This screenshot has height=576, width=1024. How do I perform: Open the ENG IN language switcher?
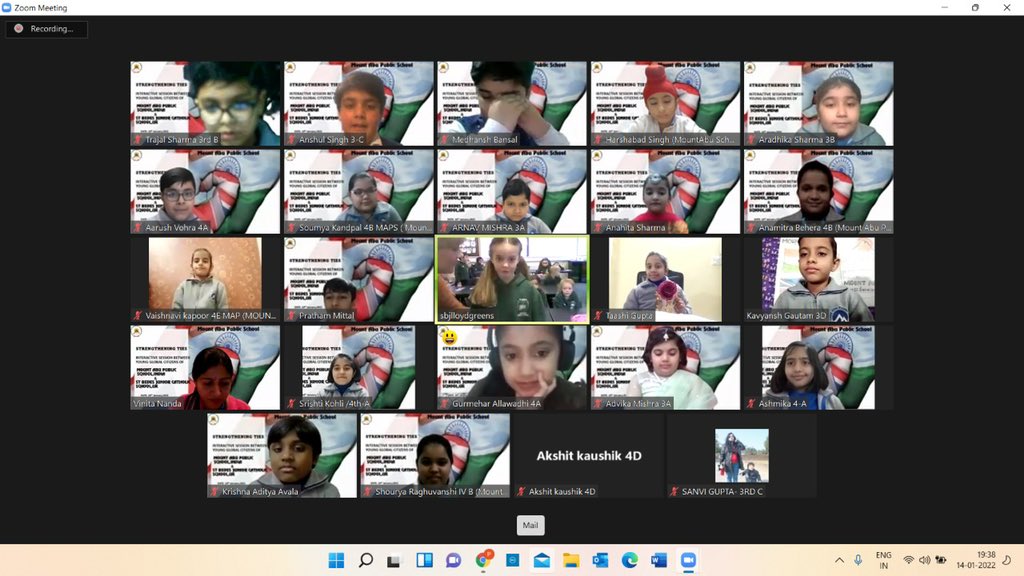[884, 560]
